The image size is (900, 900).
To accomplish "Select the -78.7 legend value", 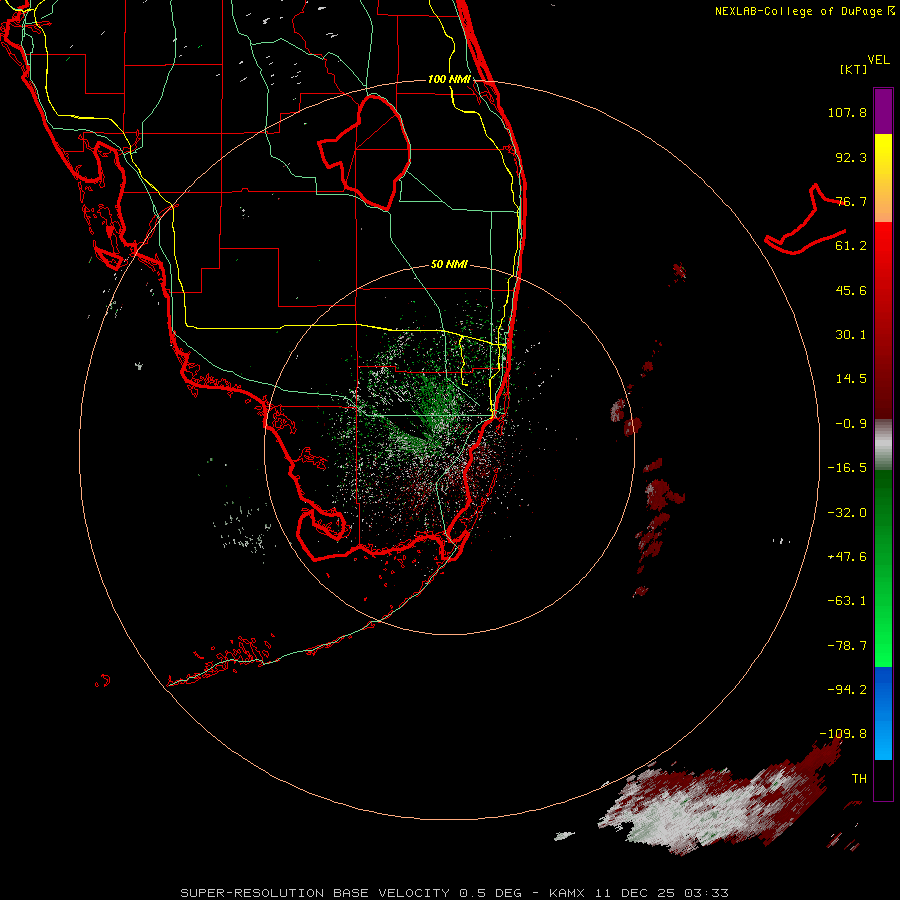I will pos(847,646).
